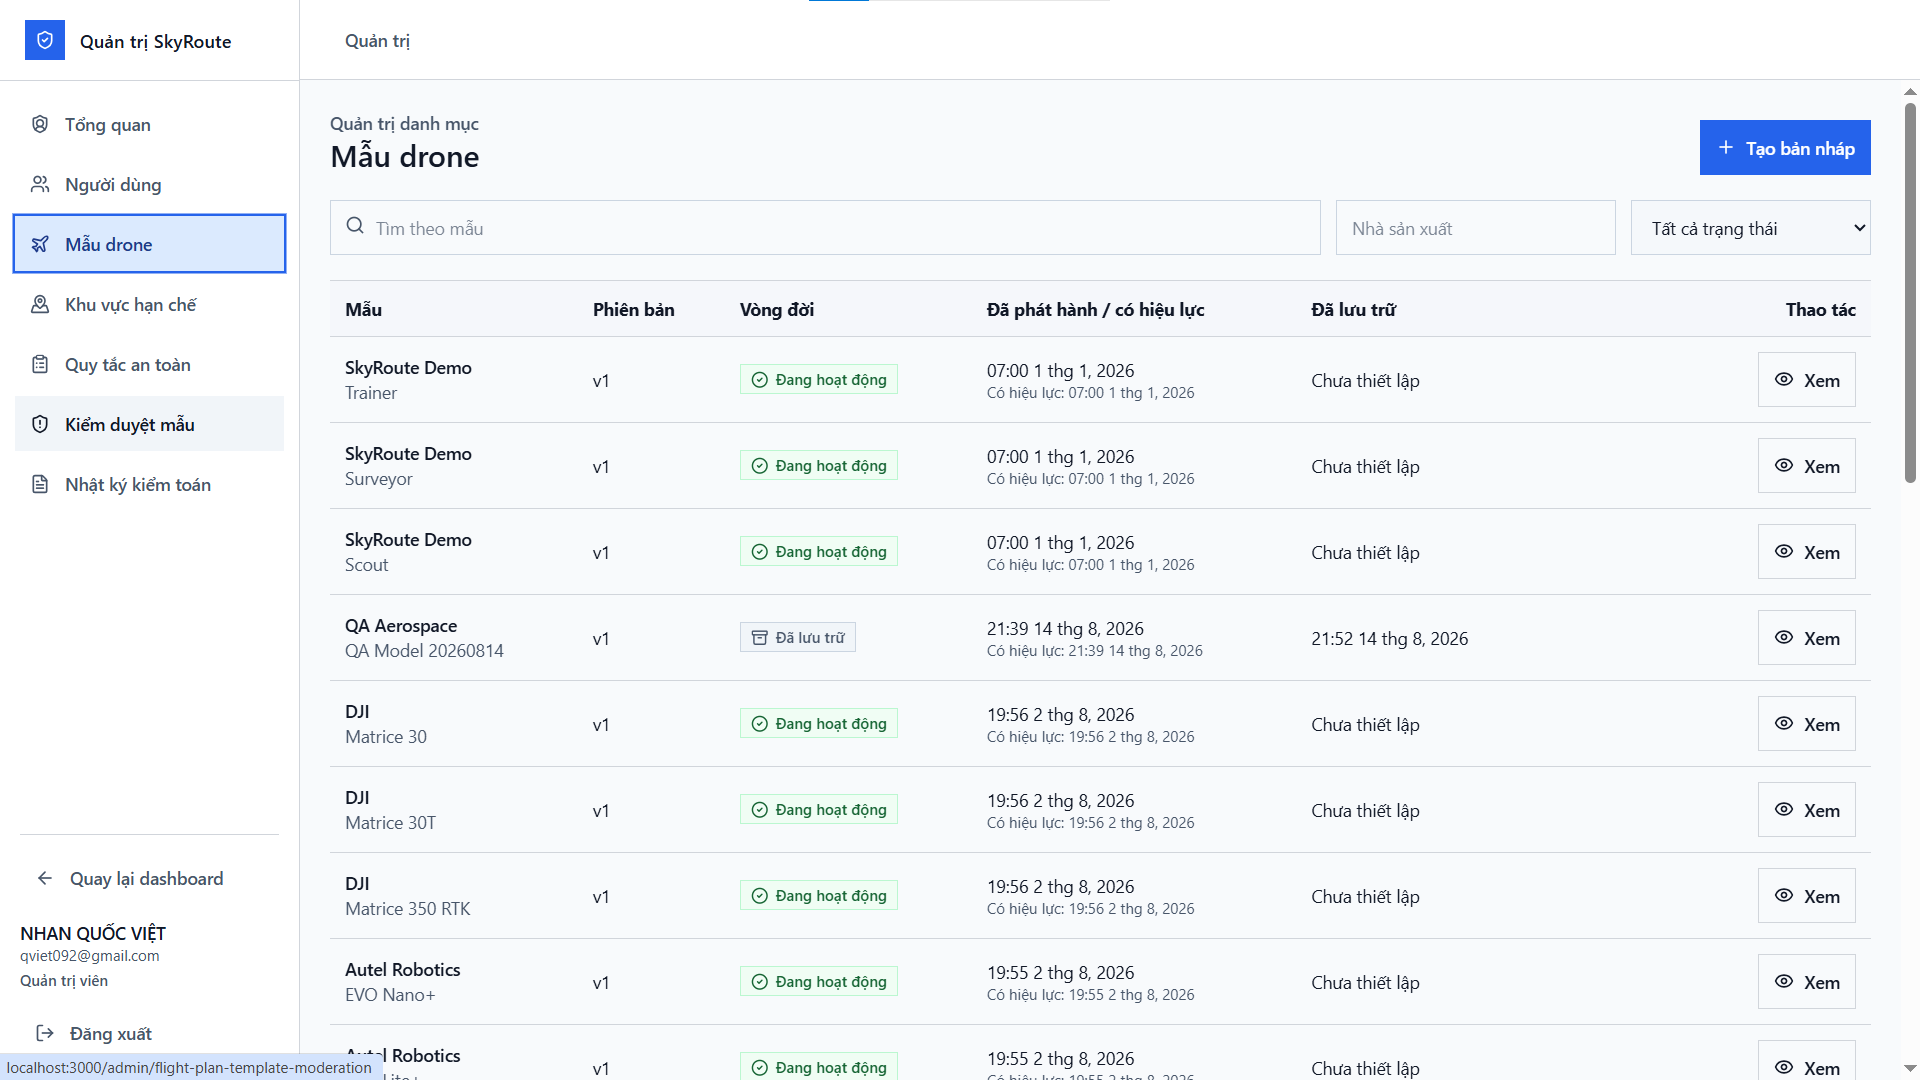This screenshot has height=1080, width=1920.
Task: Click the qviet092@gmail.com email text
Action: click(x=90, y=955)
